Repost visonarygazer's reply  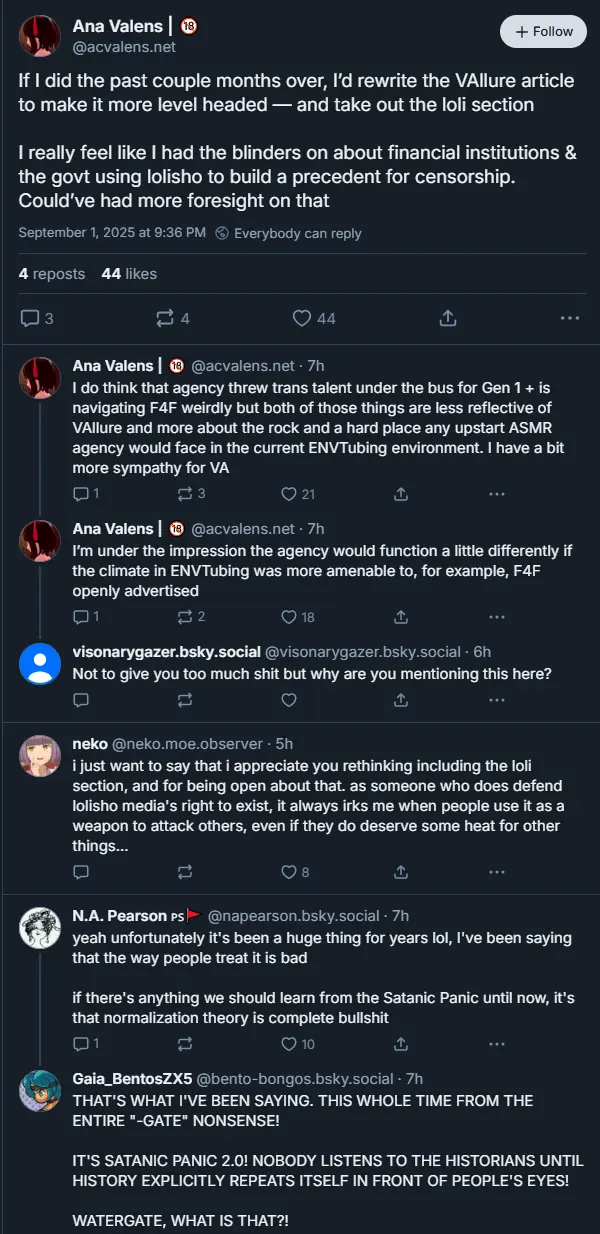pos(185,700)
